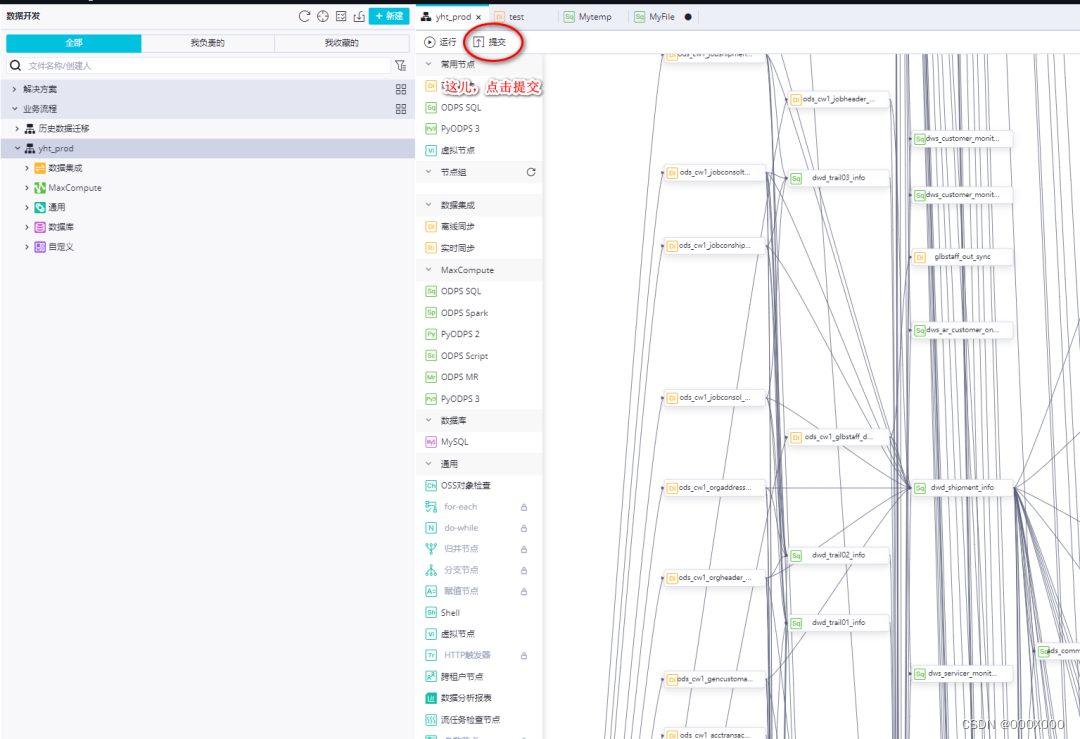Switch to the Mytemp editor tab
Screen dimensions: 1080x739
(x=594, y=17)
